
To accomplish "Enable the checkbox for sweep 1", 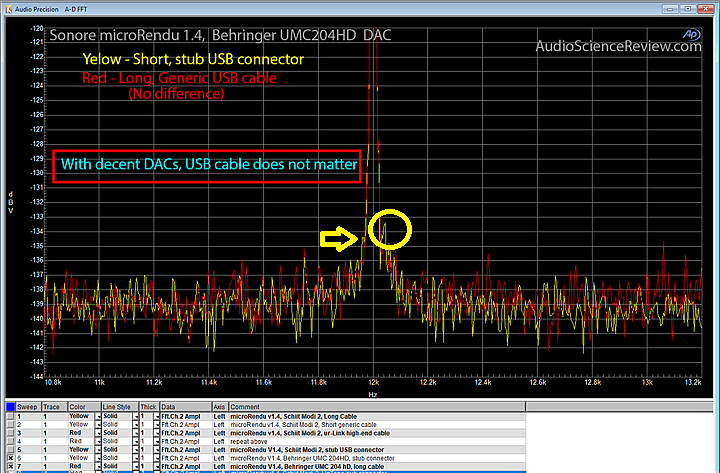I will [x=10, y=417].
